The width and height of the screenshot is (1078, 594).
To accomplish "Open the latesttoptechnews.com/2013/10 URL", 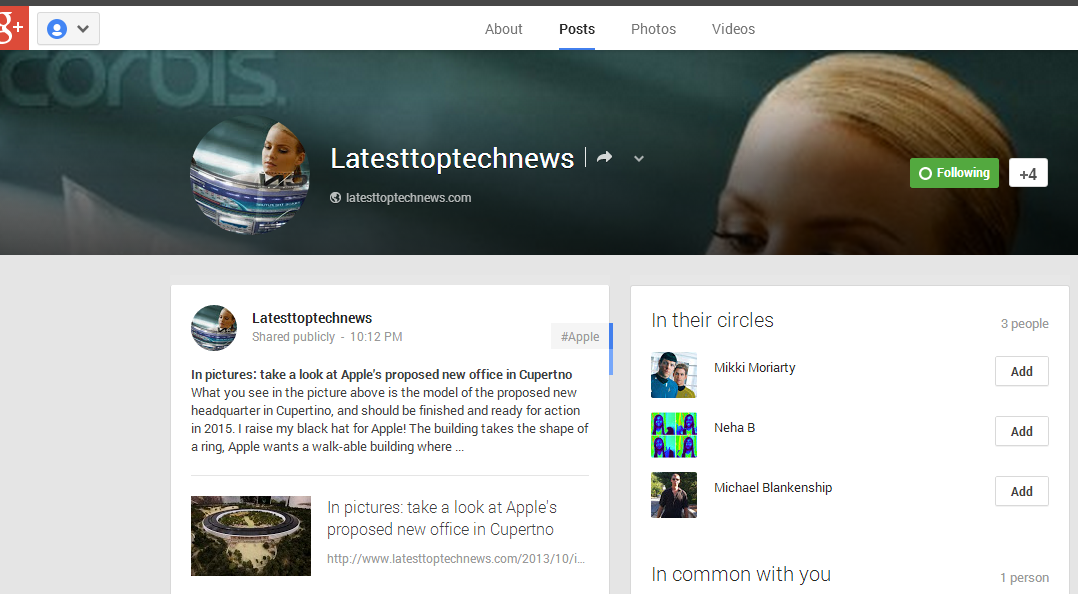I will tap(456, 558).
